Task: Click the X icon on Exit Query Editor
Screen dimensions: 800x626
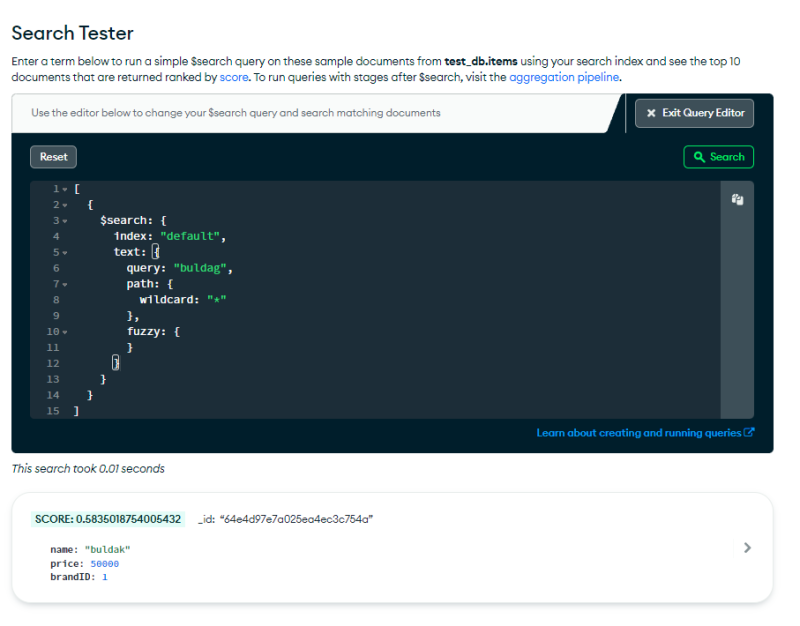Action: [x=651, y=113]
